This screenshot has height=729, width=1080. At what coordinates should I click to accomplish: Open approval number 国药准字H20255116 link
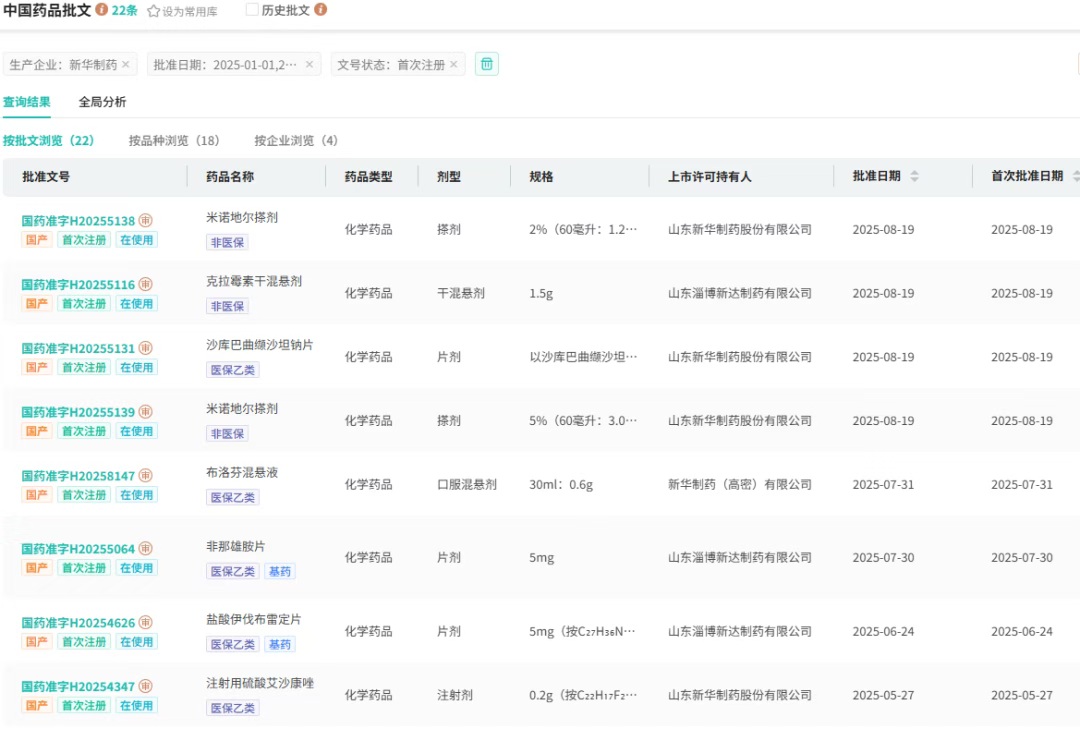point(78,285)
